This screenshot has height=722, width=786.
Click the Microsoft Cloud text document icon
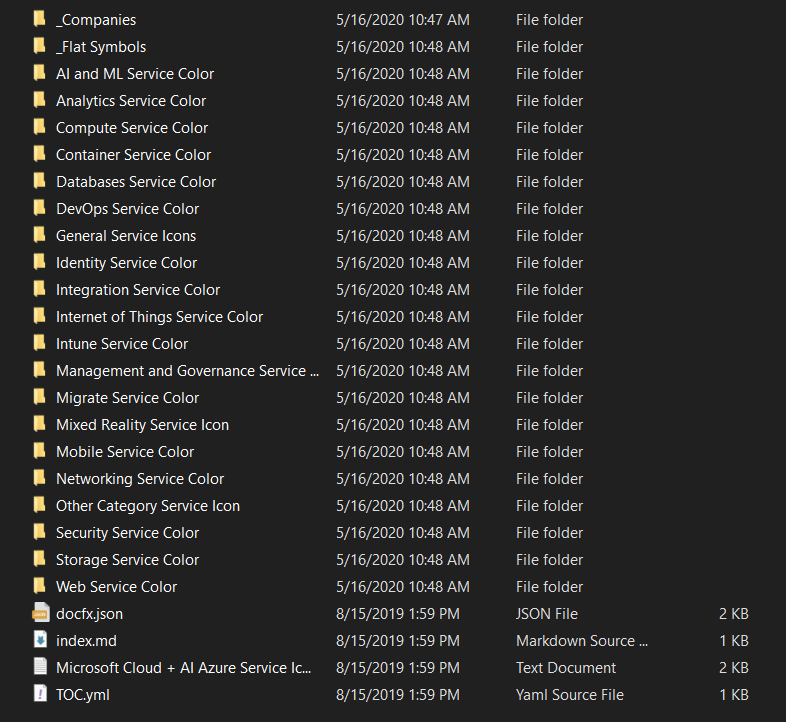point(40,667)
